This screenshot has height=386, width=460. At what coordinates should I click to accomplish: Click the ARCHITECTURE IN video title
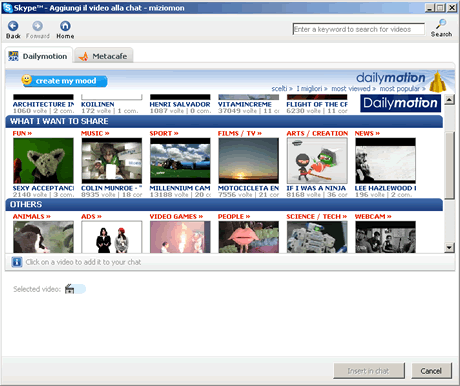[x=43, y=104]
